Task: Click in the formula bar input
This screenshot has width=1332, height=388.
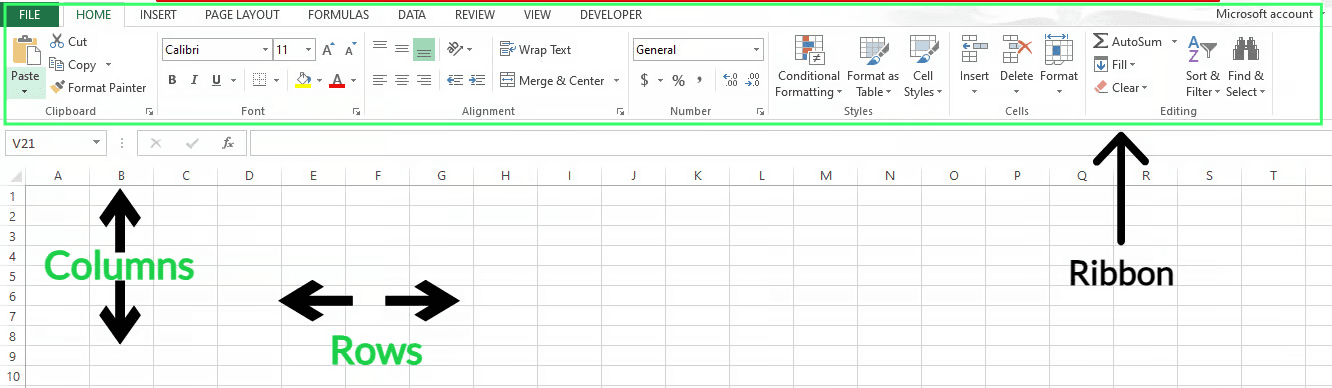Action: point(790,143)
